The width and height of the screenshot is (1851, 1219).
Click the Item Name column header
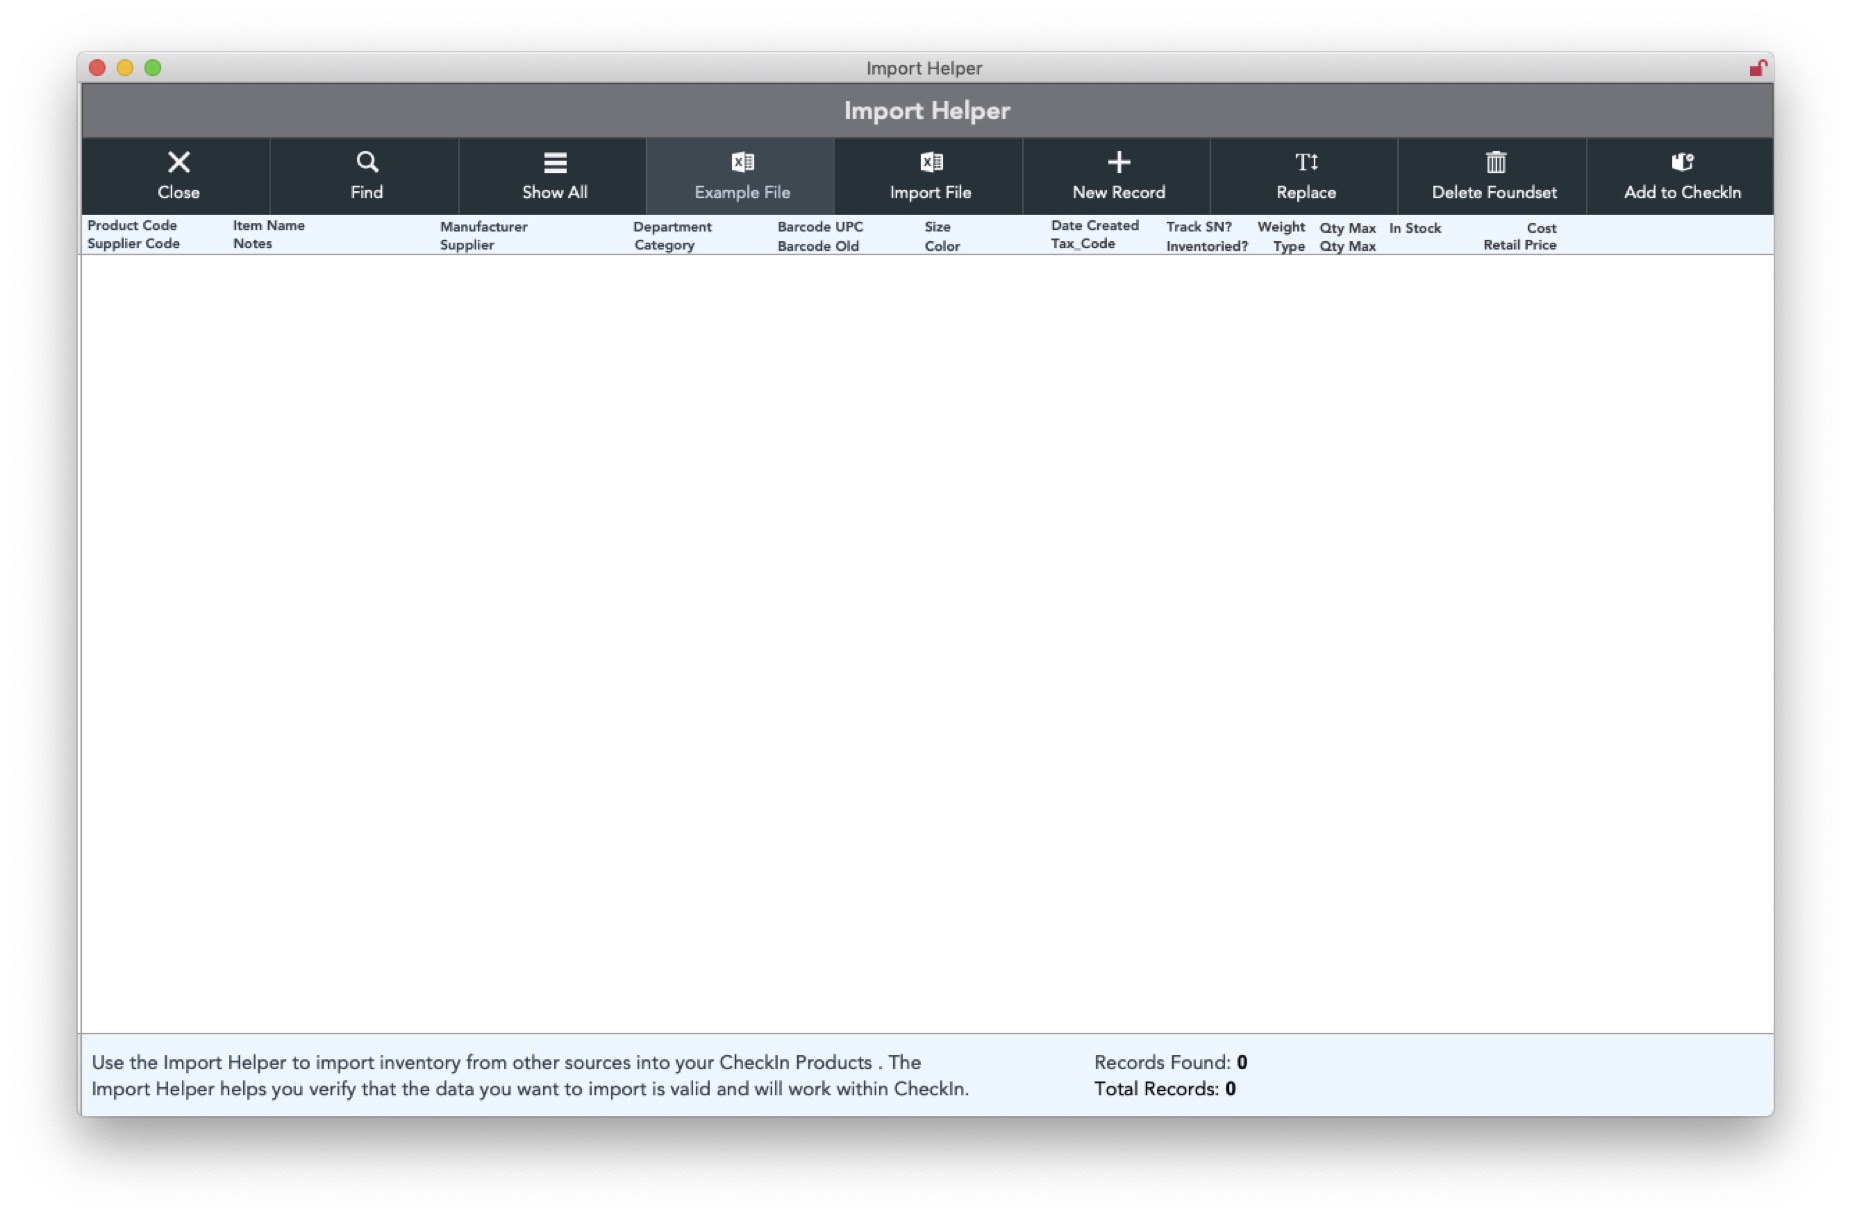pos(268,226)
